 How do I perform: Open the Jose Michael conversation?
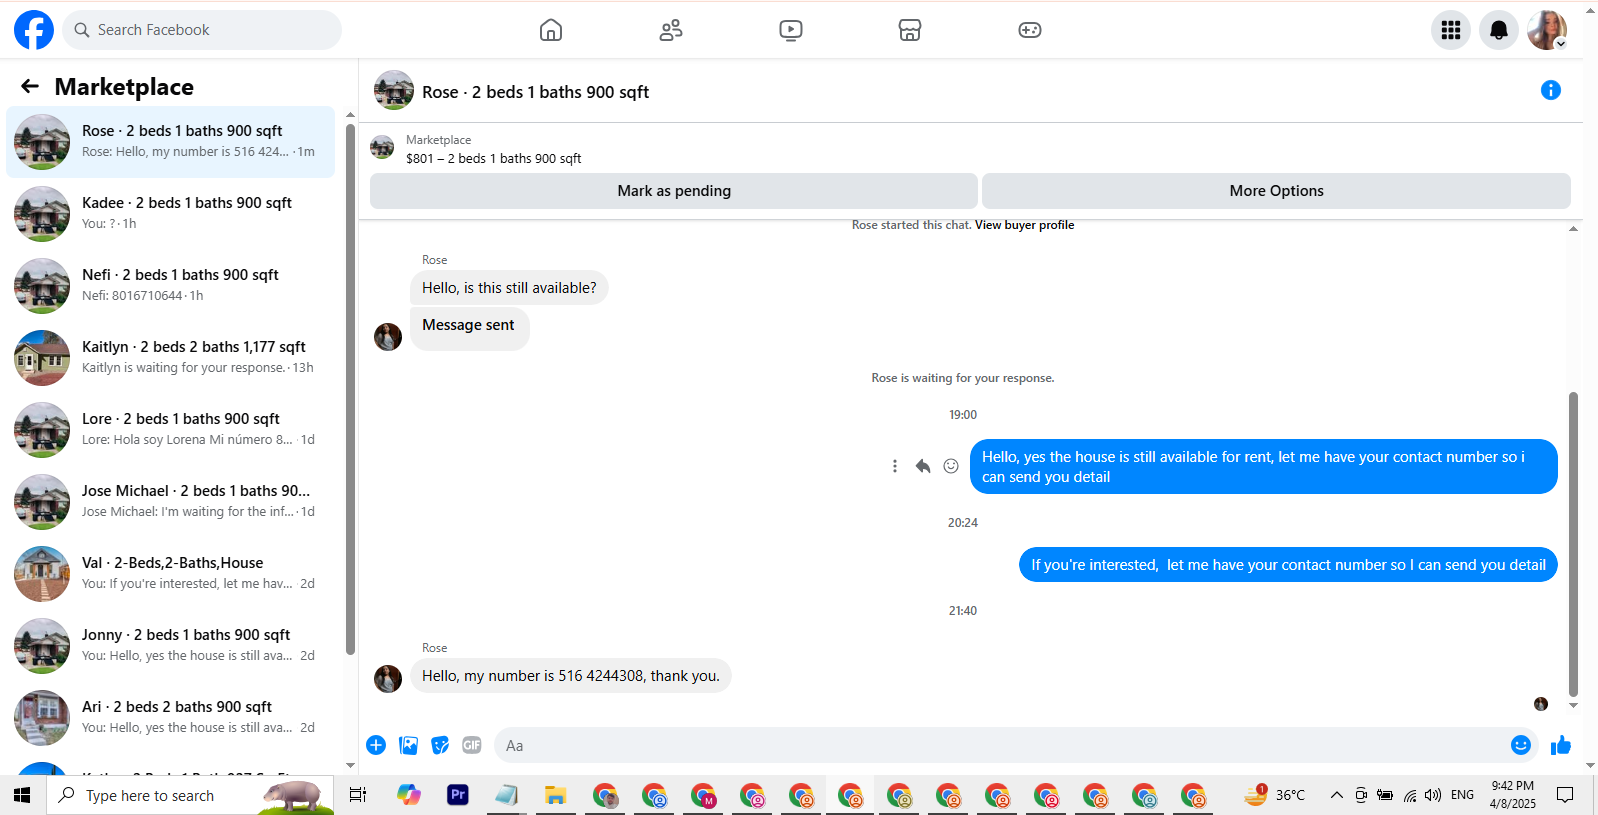point(171,502)
